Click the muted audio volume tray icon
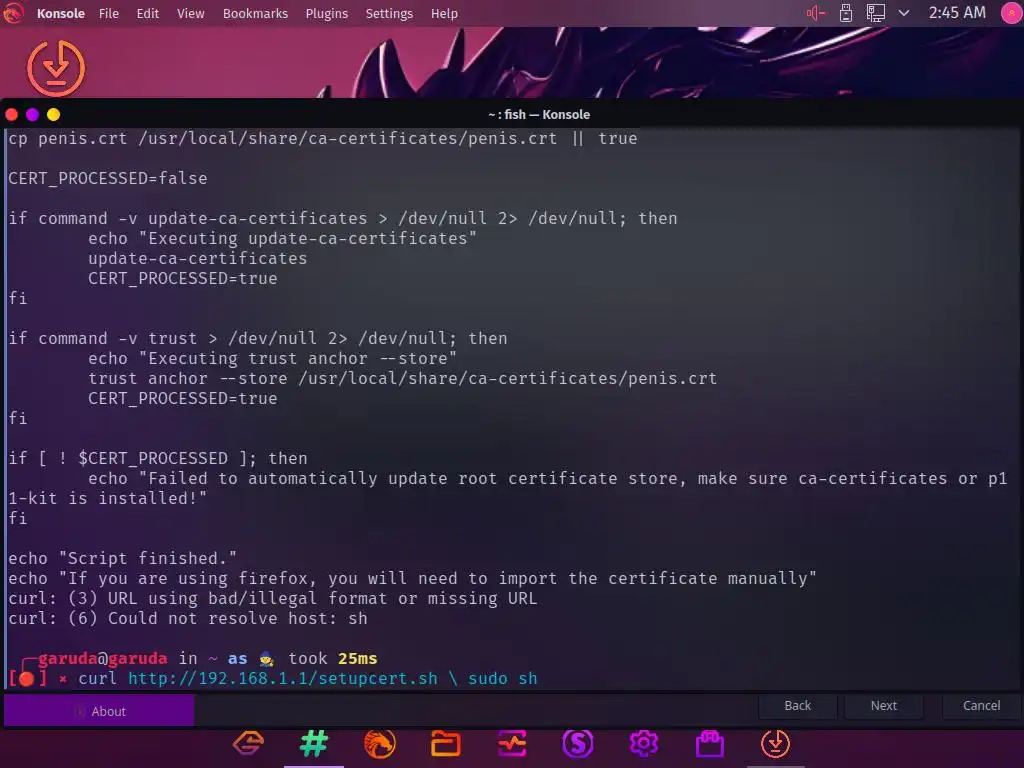The height and width of the screenshot is (768, 1024). (x=816, y=13)
